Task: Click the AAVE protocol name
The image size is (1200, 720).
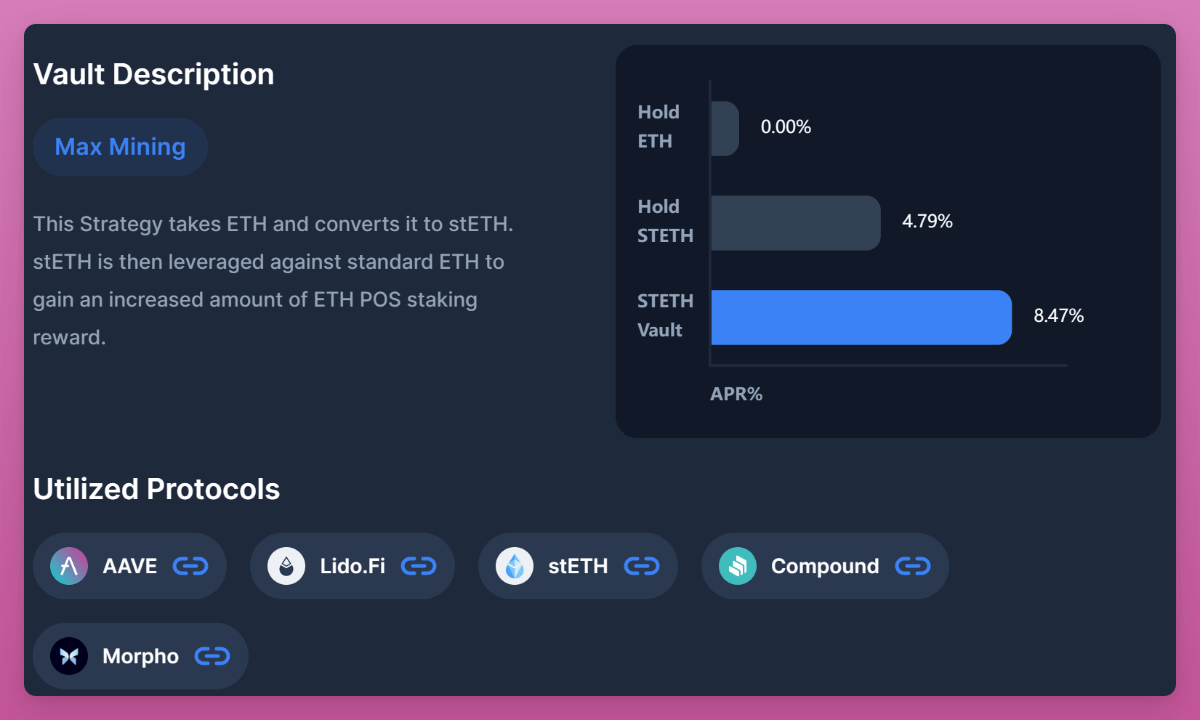Action: (130, 566)
